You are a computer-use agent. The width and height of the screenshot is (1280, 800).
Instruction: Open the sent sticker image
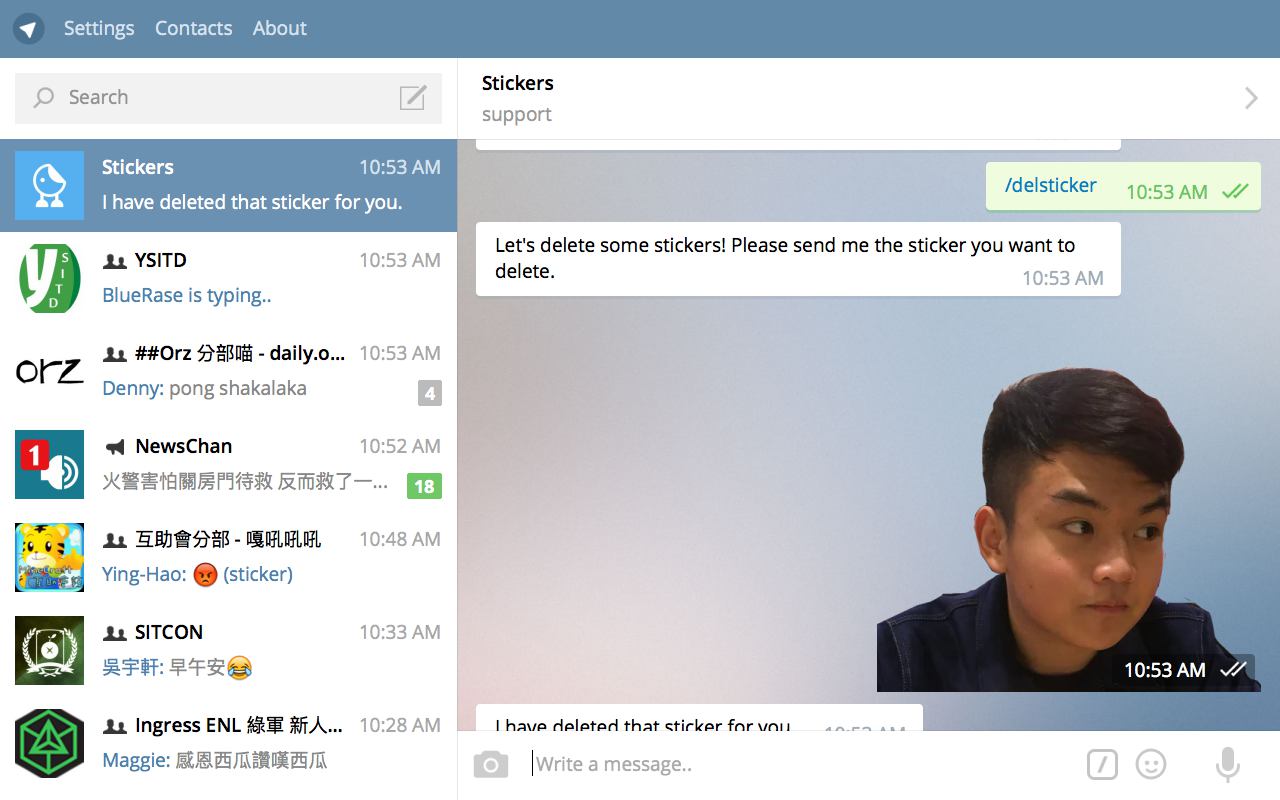[1068, 529]
